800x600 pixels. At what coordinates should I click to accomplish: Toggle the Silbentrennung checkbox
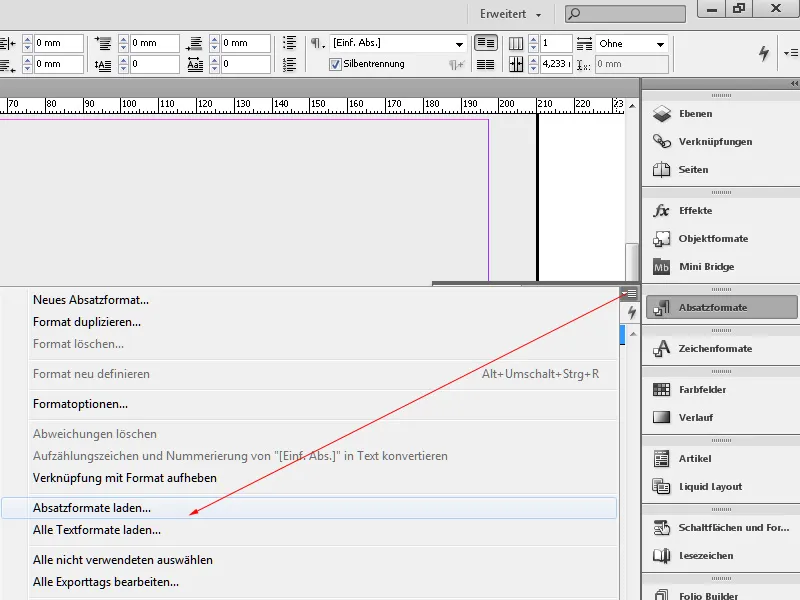tap(335, 64)
